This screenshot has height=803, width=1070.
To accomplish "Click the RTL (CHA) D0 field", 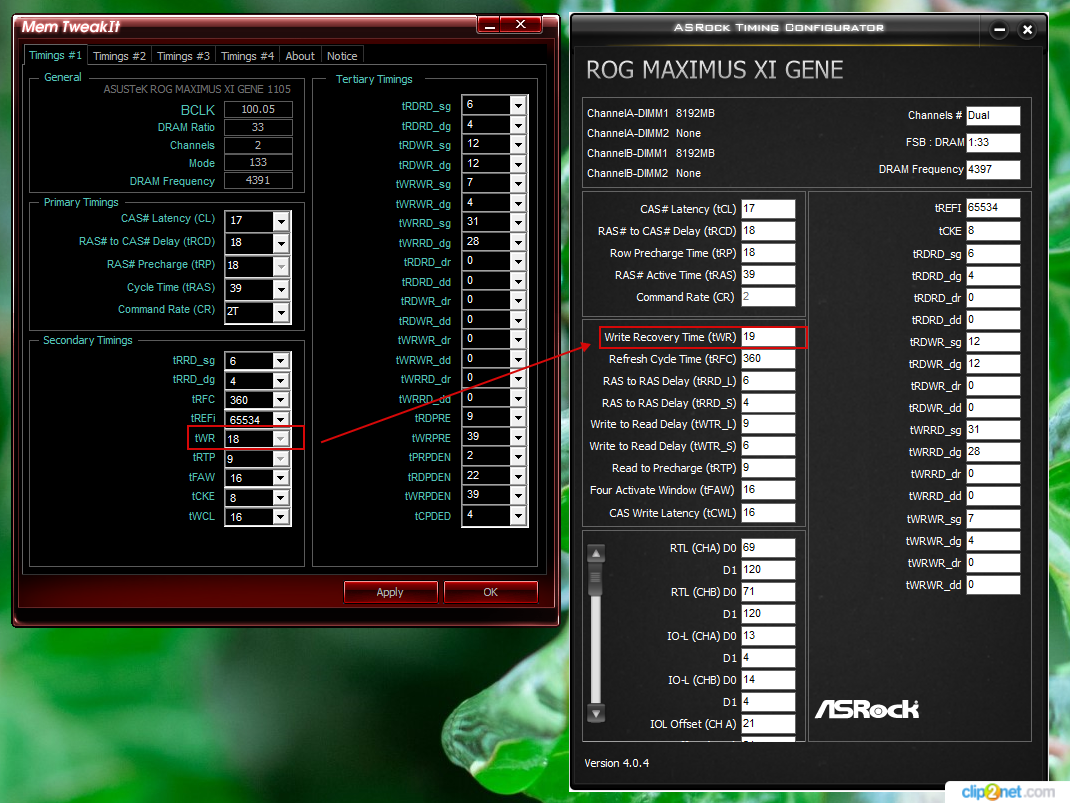I will [x=768, y=548].
